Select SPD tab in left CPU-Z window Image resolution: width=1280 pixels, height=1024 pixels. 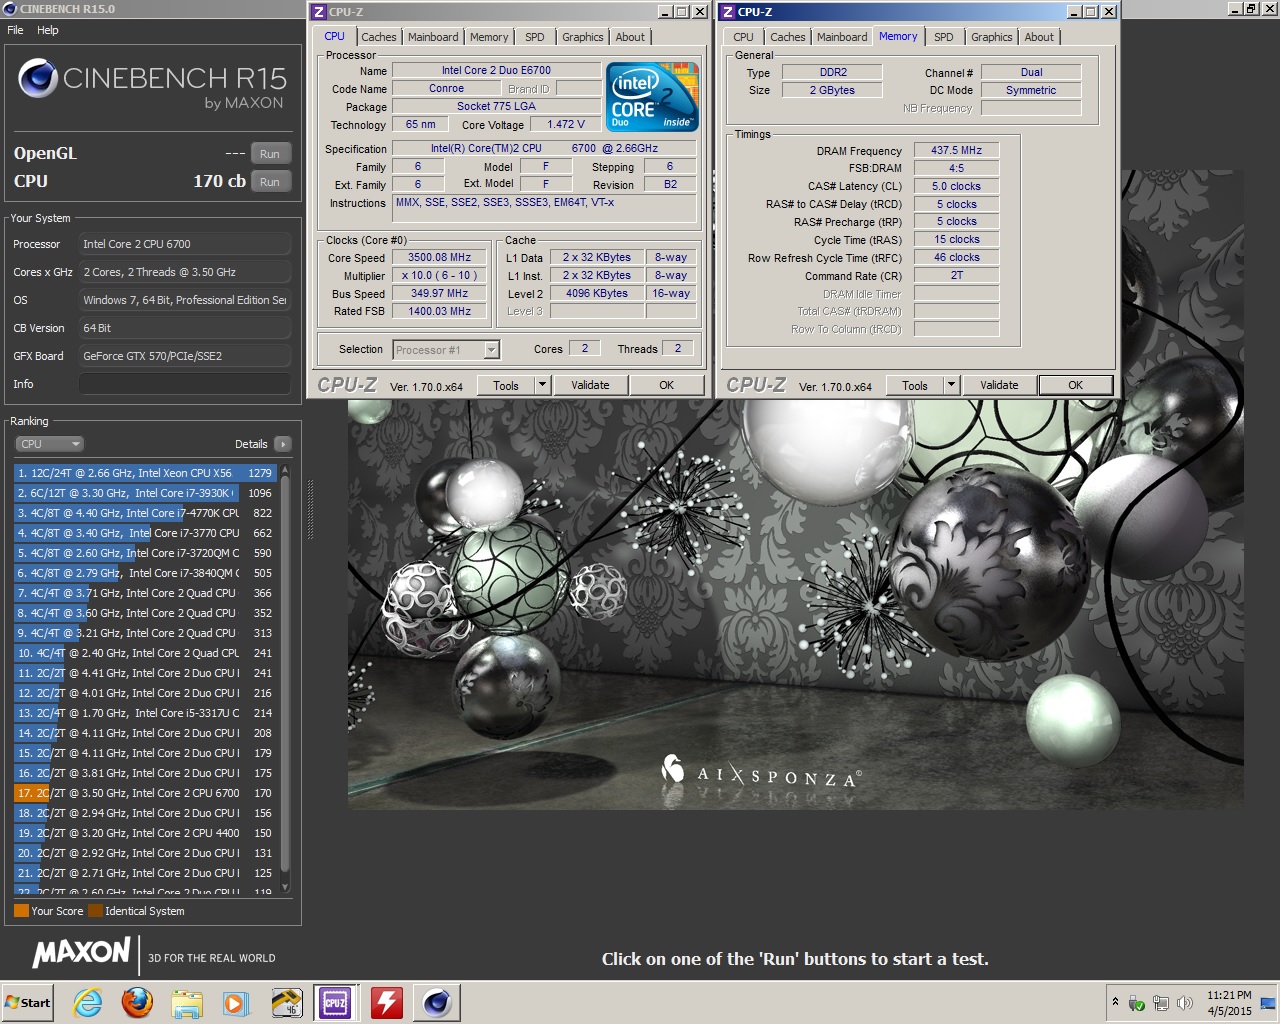click(x=535, y=37)
